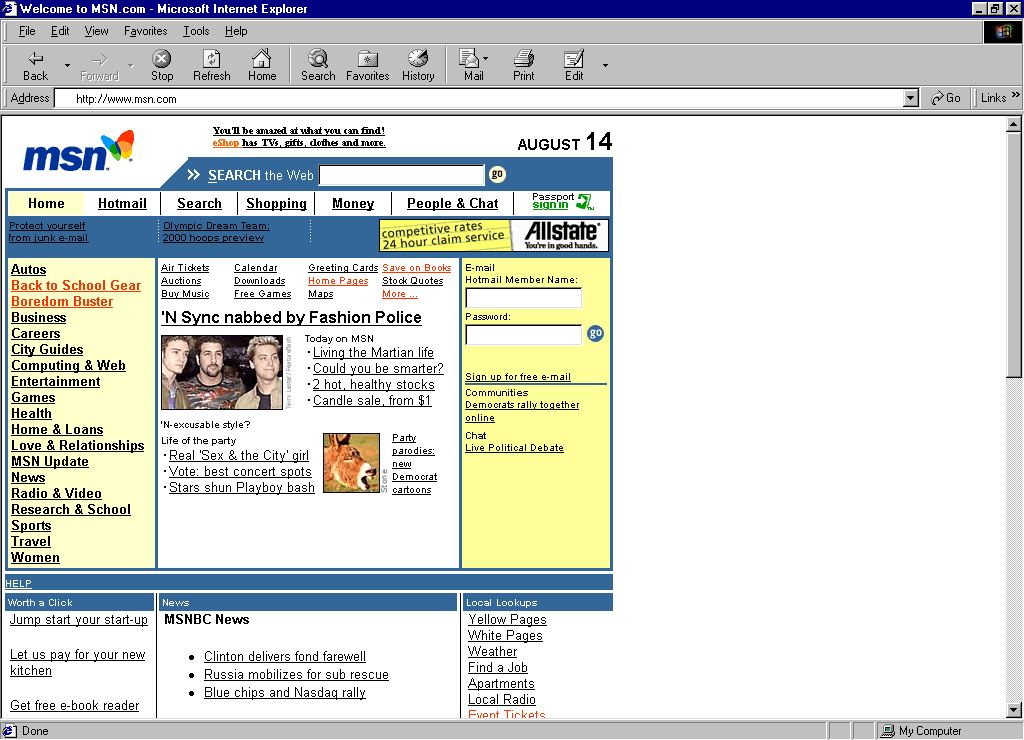Click the donkey cartoon image
The width and height of the screenshot is (1024, 740).
351,462
